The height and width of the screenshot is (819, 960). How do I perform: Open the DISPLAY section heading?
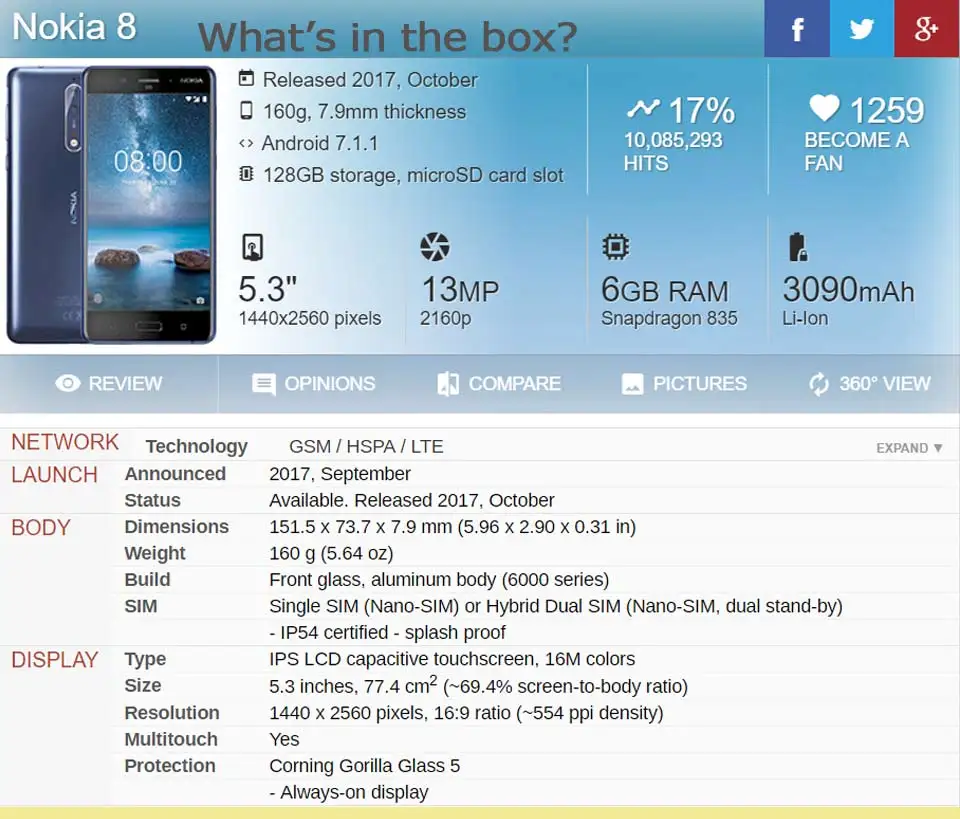click(x=54, y=659)
